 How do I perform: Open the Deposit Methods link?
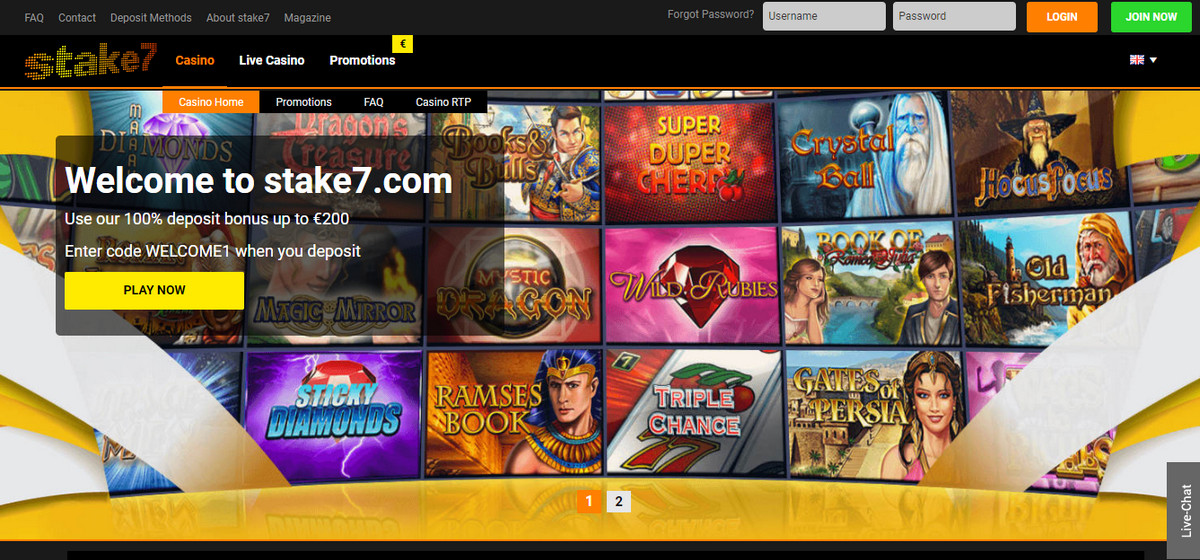click(151, 18)
